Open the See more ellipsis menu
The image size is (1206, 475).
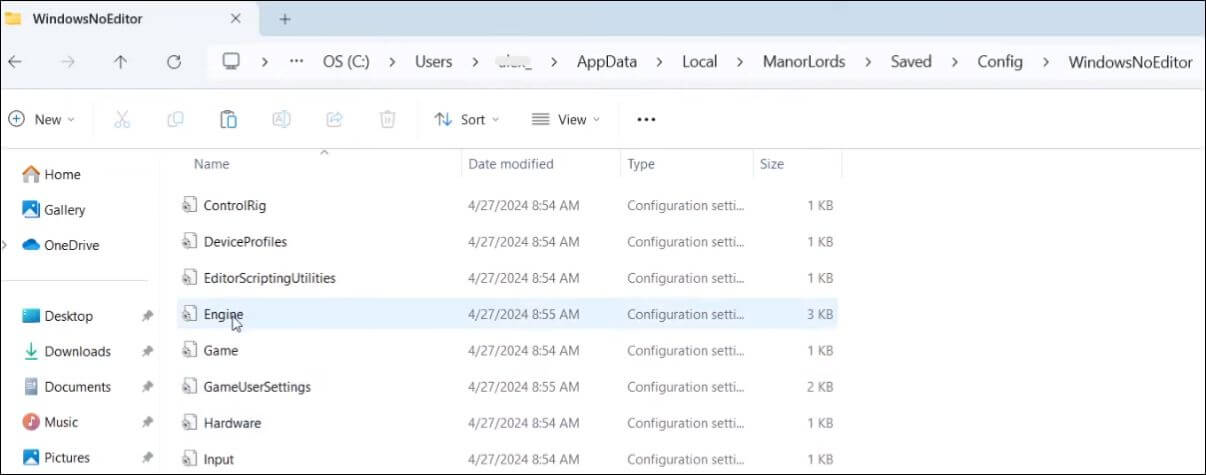tap(646, 120)
